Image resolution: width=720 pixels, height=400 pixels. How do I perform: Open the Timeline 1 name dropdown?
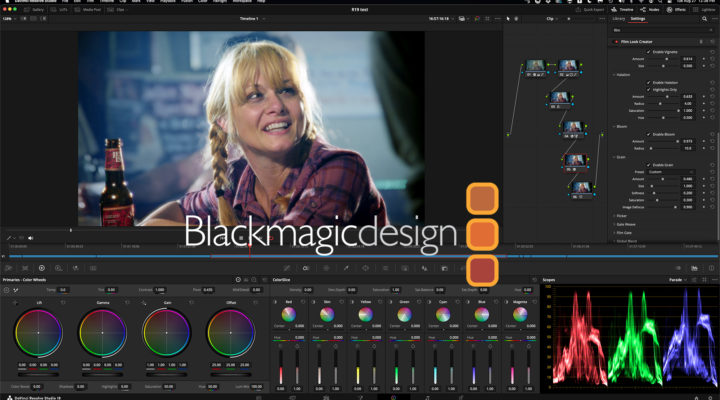(x=252, y=19)
